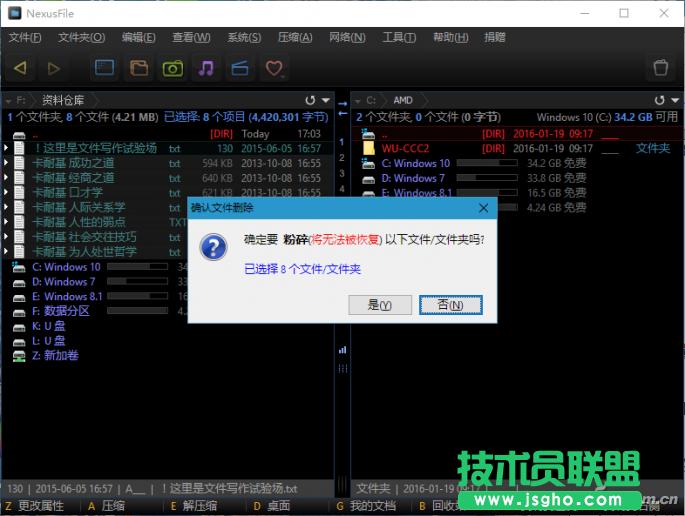
Task: Click the 解压缩 shortcut in bottom bar
Action: click(198, 506)
